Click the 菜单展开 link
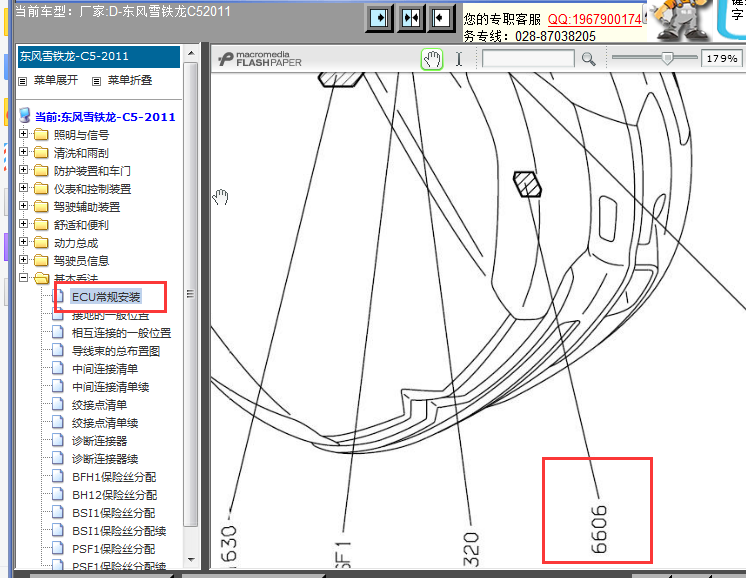This screenshot has width=746, height=578. point(56,80)
